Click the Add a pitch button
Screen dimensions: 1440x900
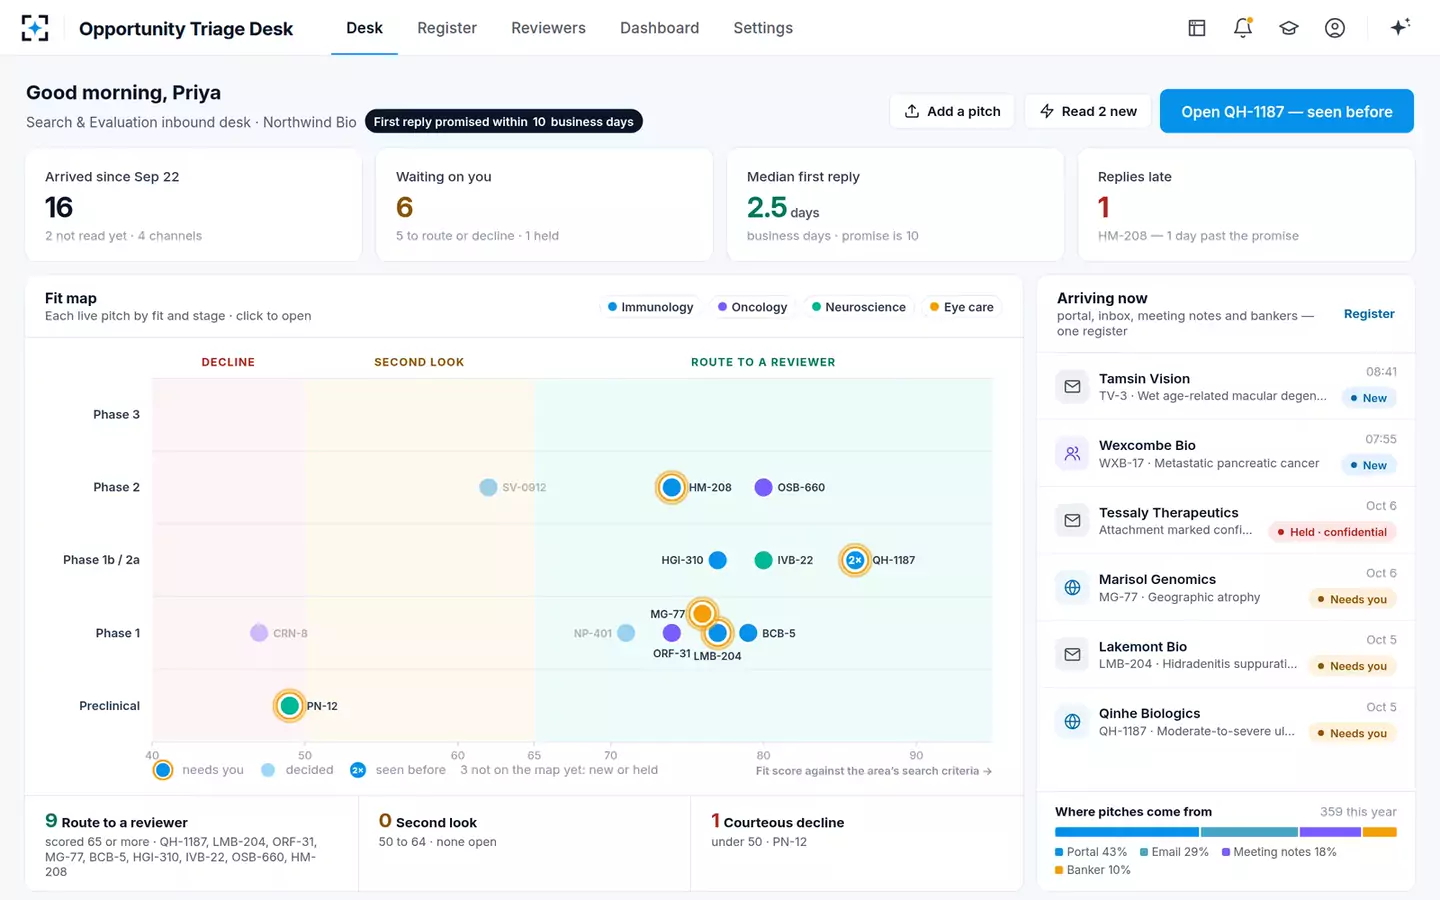[952, 111]
